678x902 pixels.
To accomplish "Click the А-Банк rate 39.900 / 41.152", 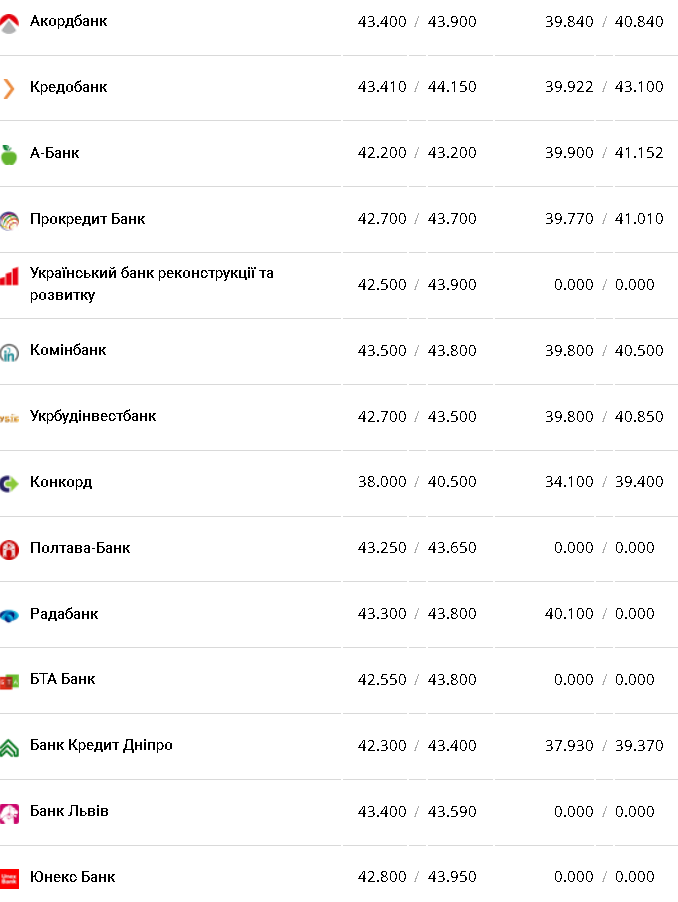I will [x=604, y=153].
